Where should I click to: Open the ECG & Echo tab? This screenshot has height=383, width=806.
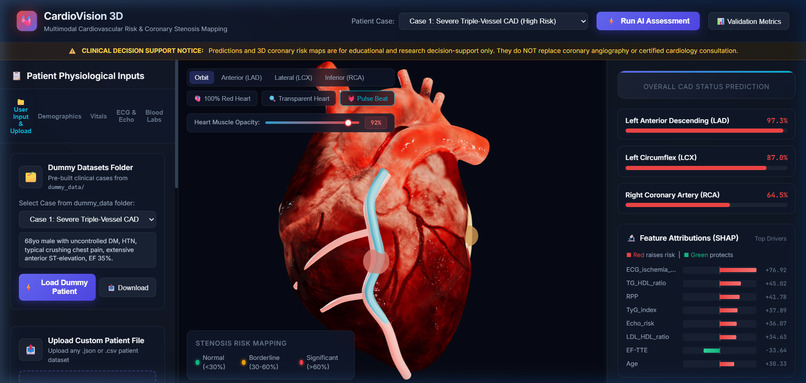click(126, 116)
